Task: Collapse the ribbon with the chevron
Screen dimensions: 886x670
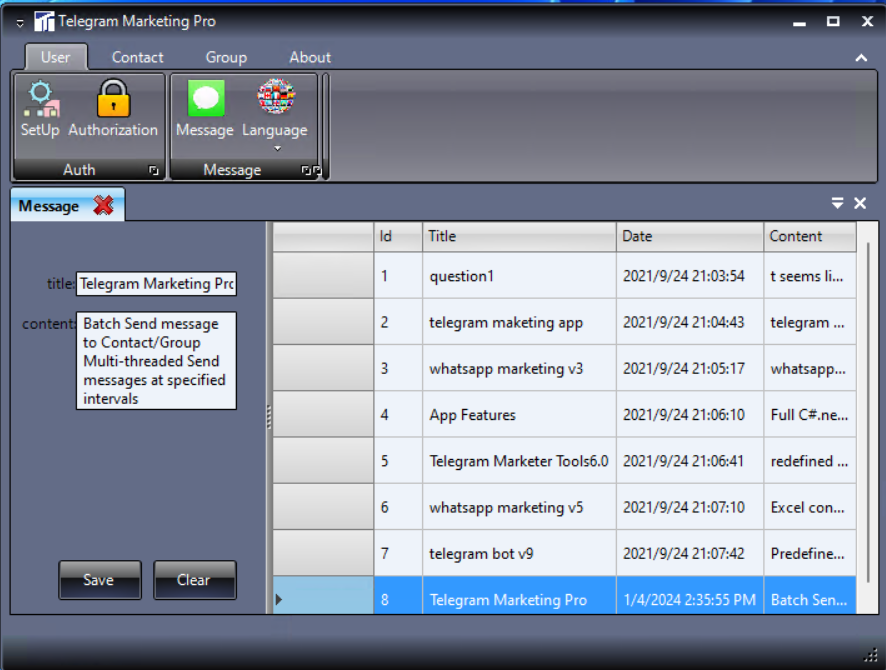Action: tap(861, 58)
